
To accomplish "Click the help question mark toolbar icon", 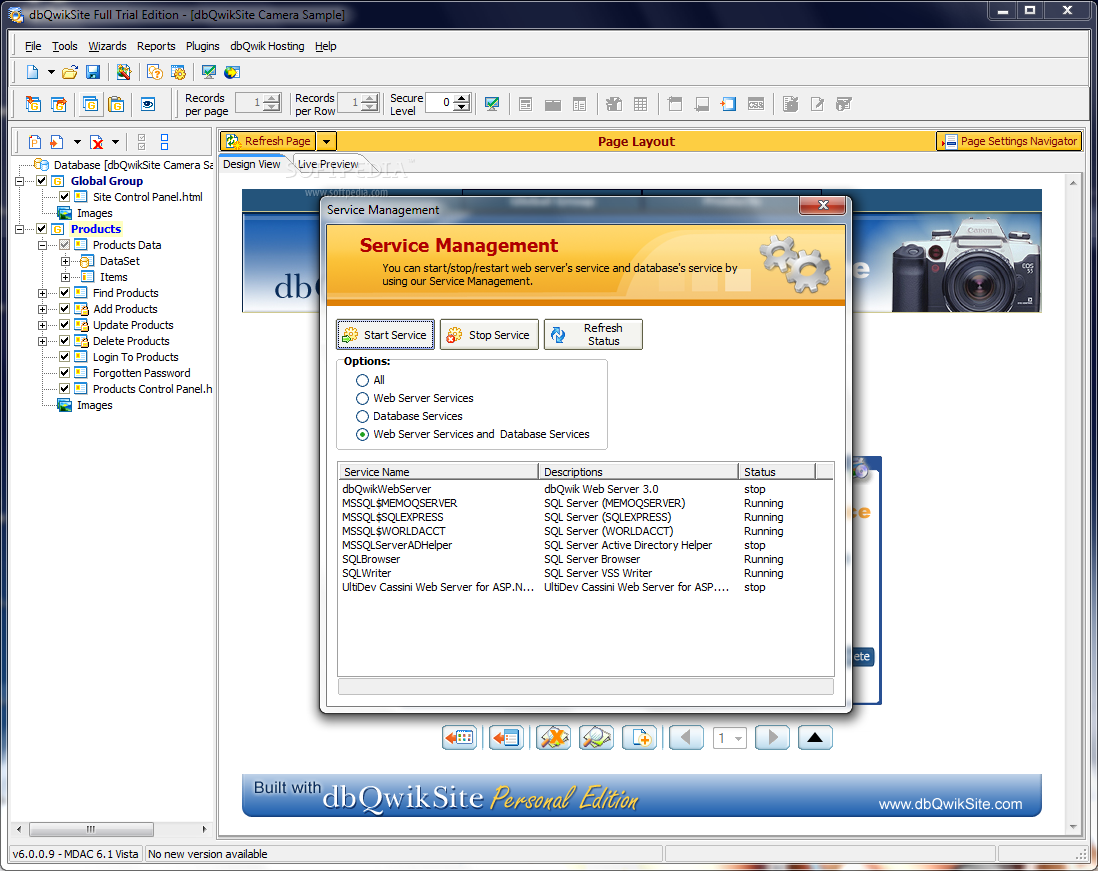I will (x=155, y=72).
